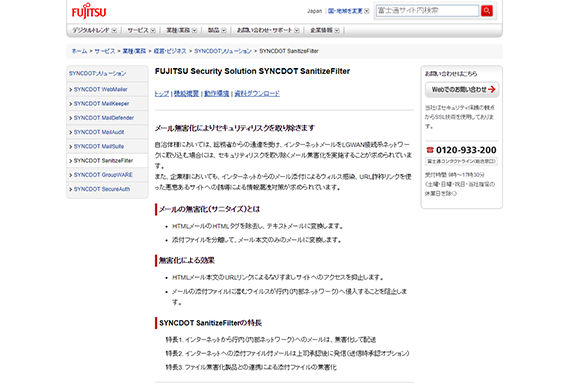Open the 機能概要 link
This screenshot has width=567, height=392.
point(186,94)
